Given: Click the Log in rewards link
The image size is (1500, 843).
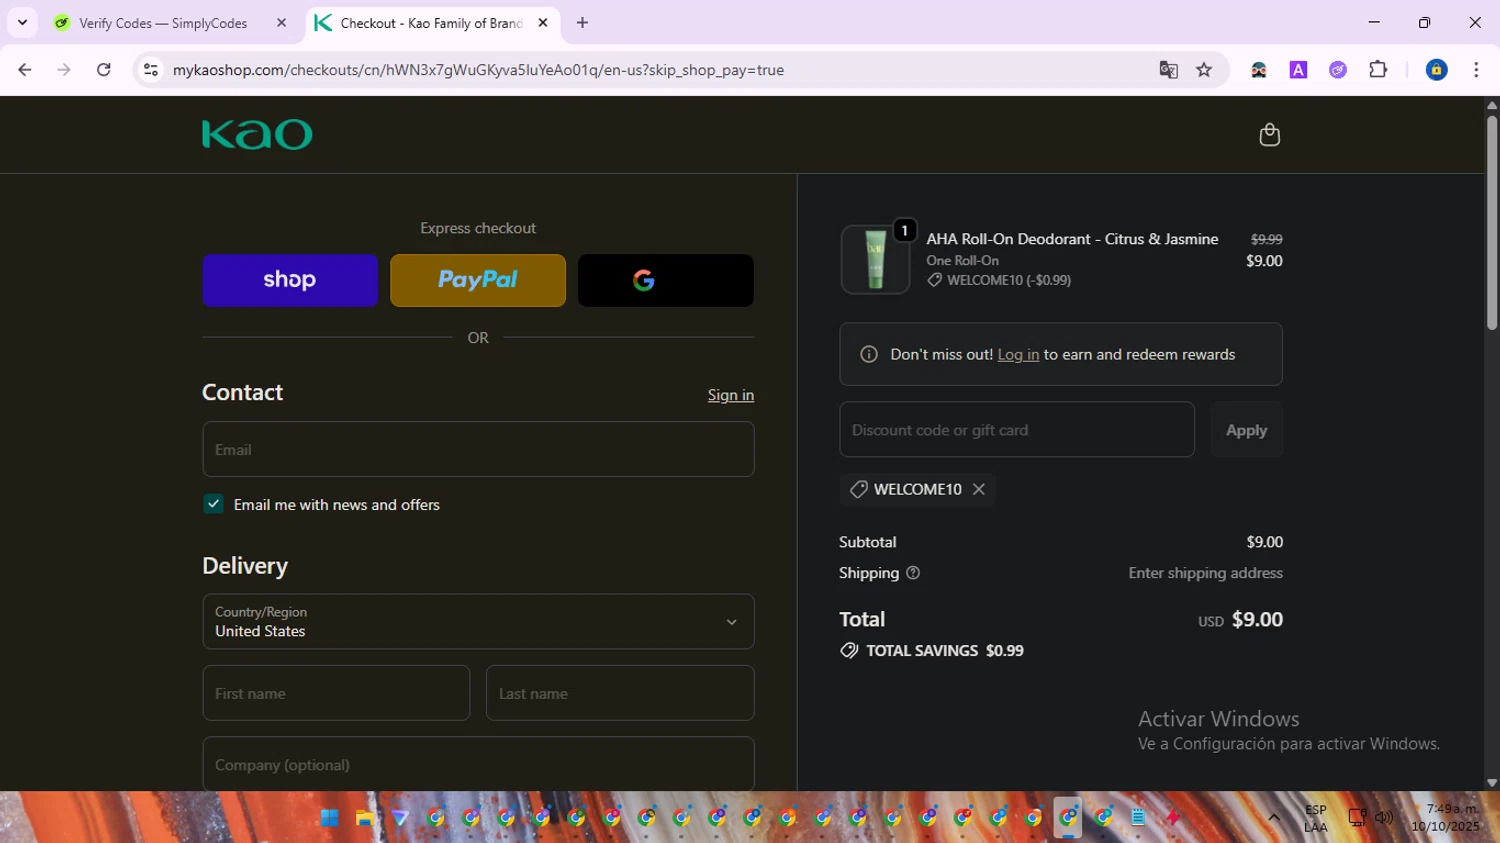Looking at the screenshot, I should pos(1018,355).
